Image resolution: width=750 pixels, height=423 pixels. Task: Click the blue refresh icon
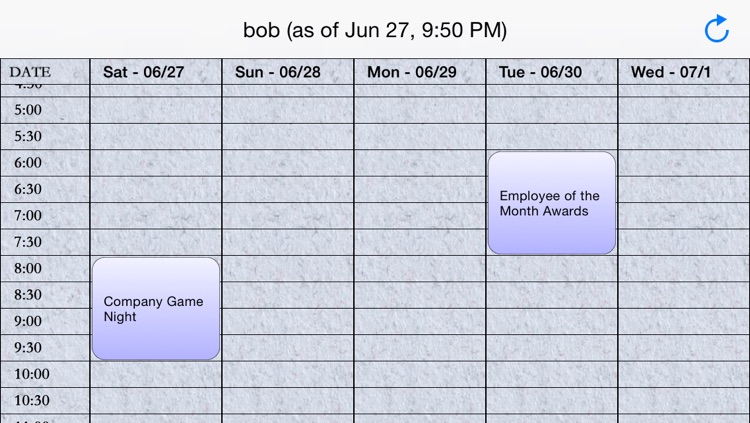tap(717, 29)
